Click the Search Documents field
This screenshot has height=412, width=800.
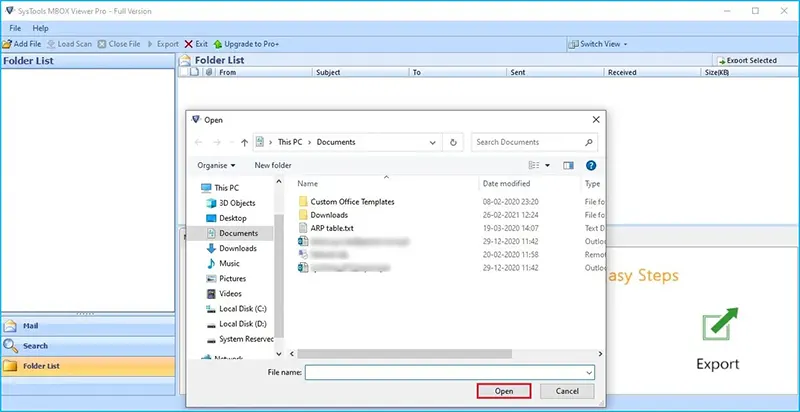530,142
